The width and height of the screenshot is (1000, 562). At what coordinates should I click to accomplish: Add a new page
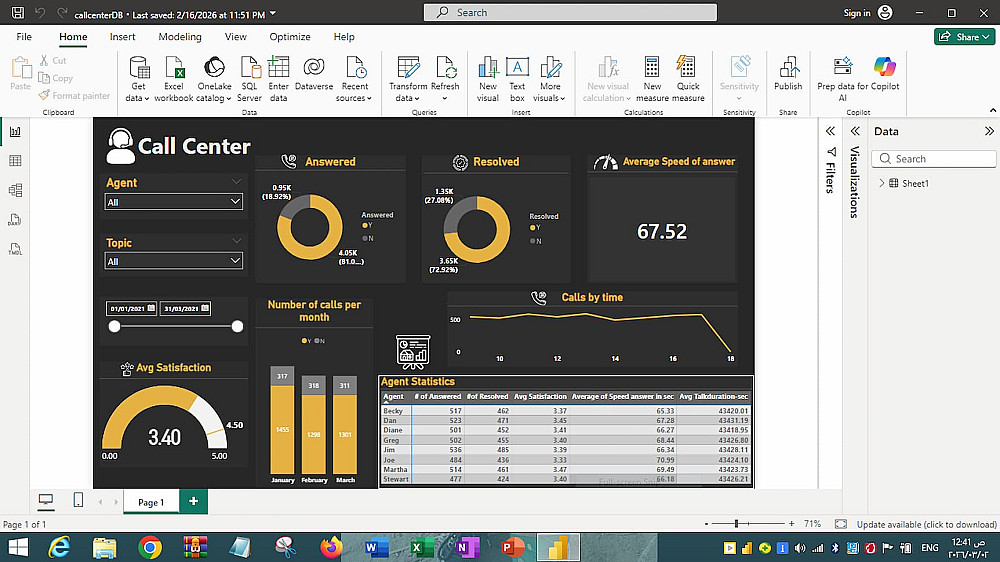pyautogui.click(x=193, y=501)
